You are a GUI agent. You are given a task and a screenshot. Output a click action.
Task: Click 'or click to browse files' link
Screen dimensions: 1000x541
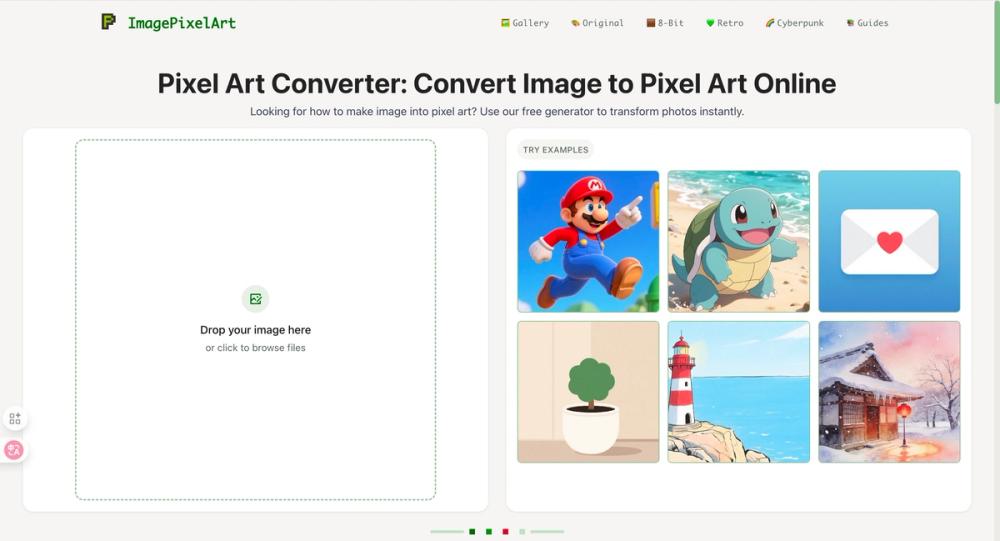coord(255,348)
